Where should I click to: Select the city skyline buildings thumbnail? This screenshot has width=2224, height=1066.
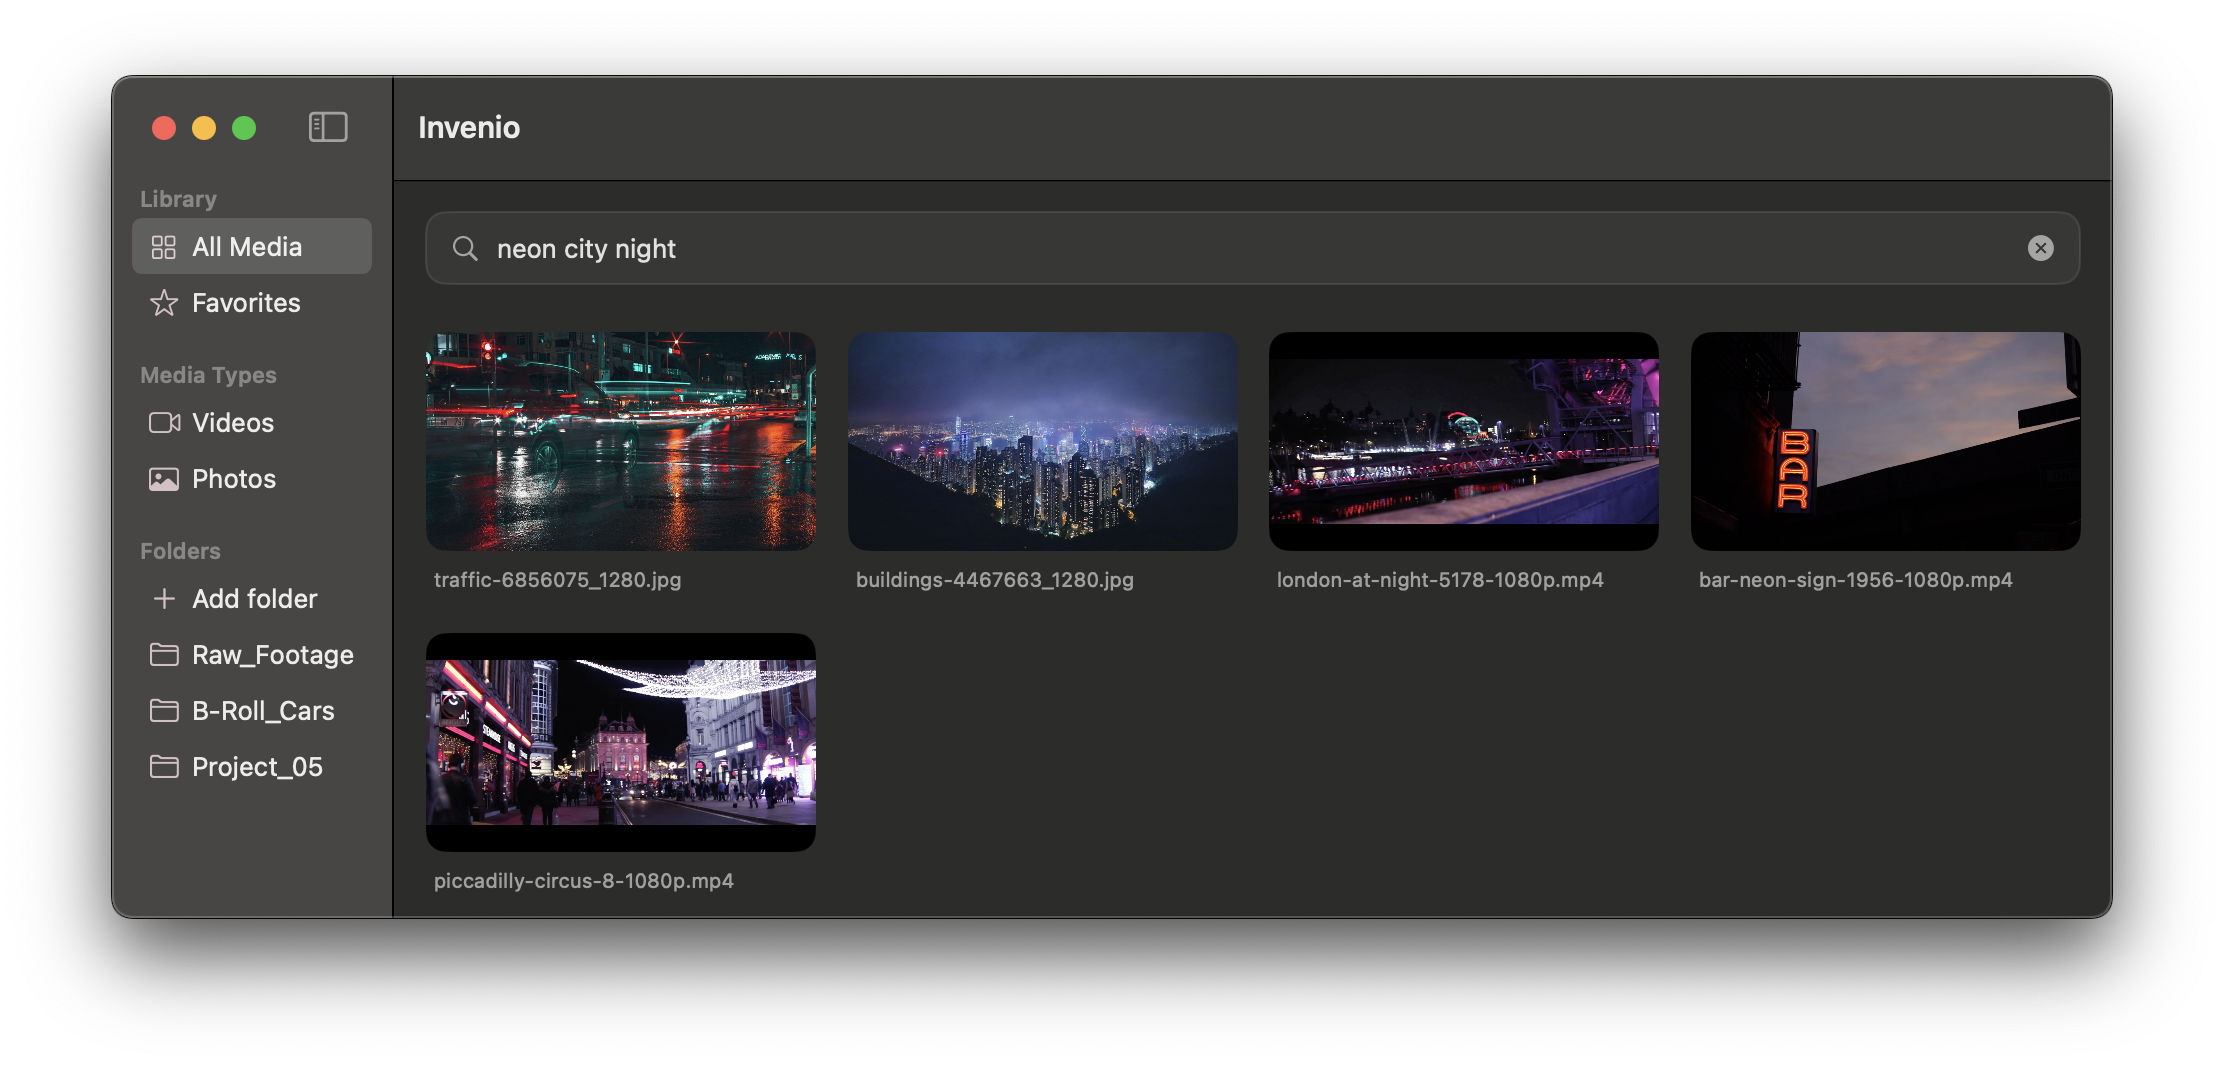coord(1043,441)
